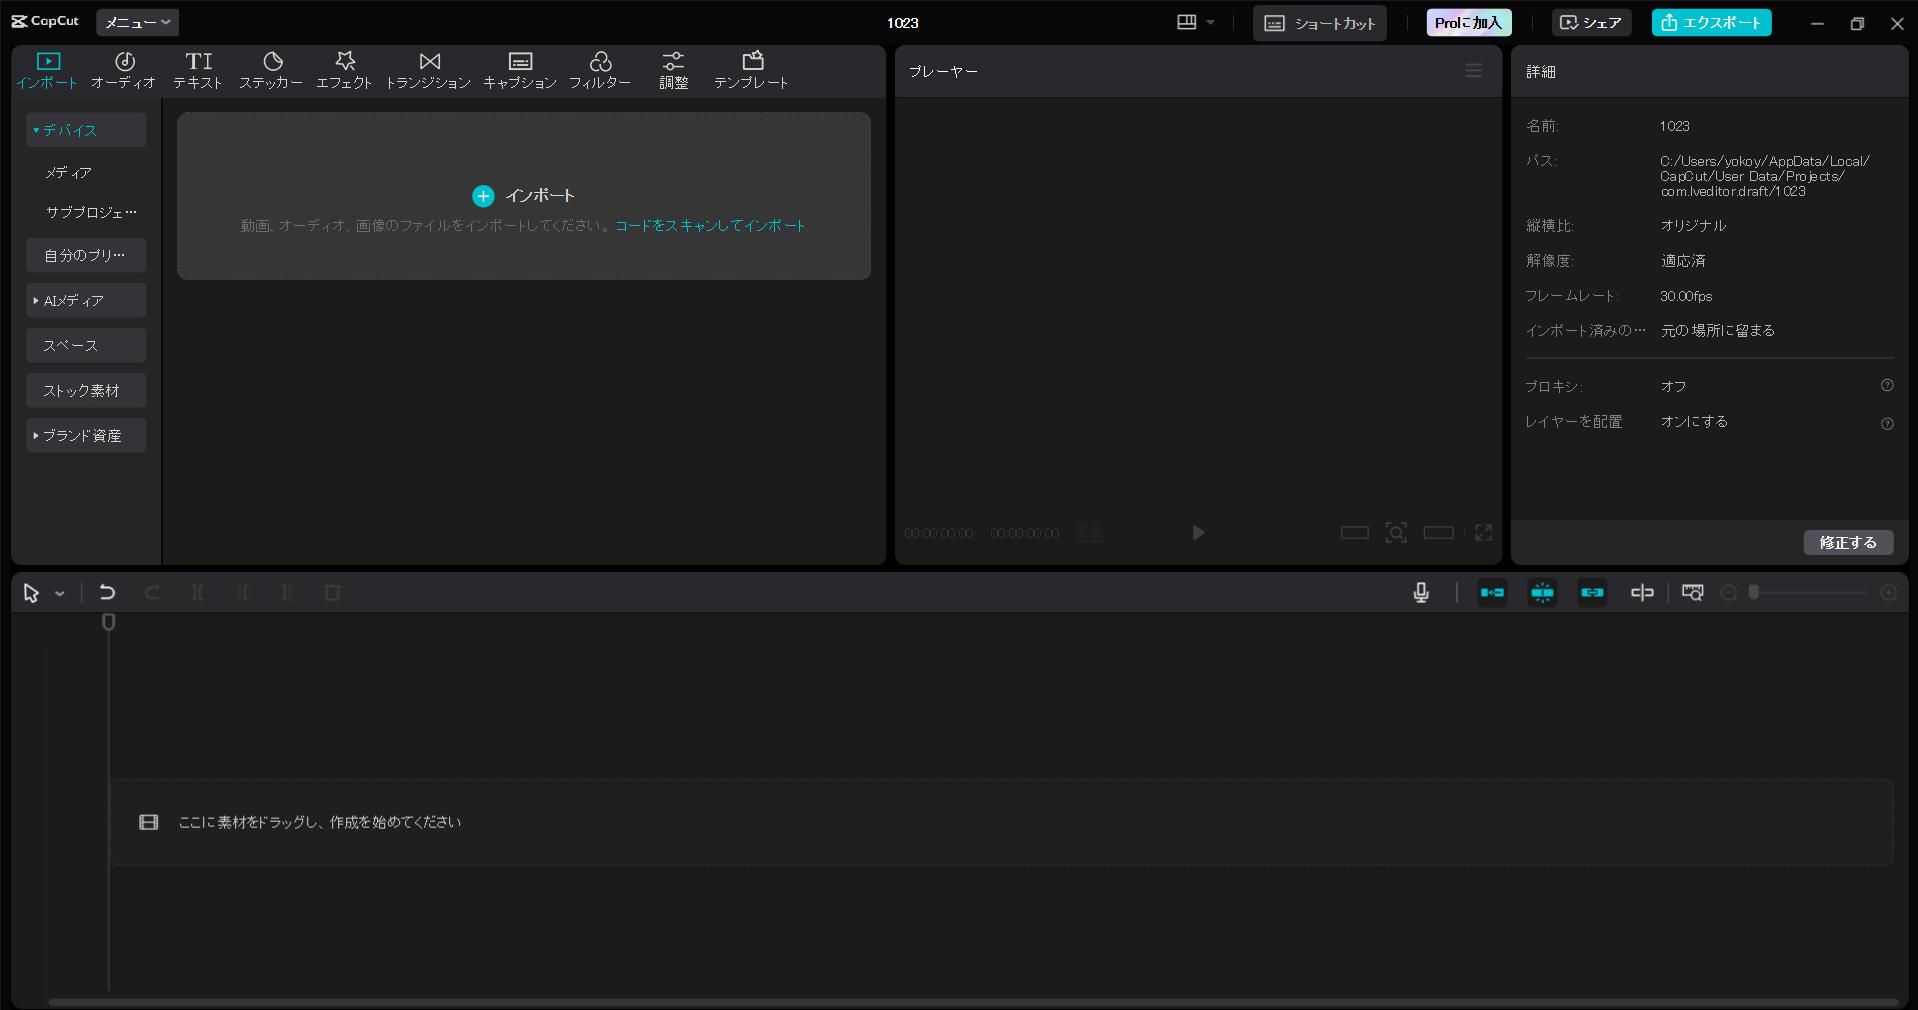The image size is (1918, 1010).
Task: Open the pointer tool mode dropdown
Action: (60, 594)
